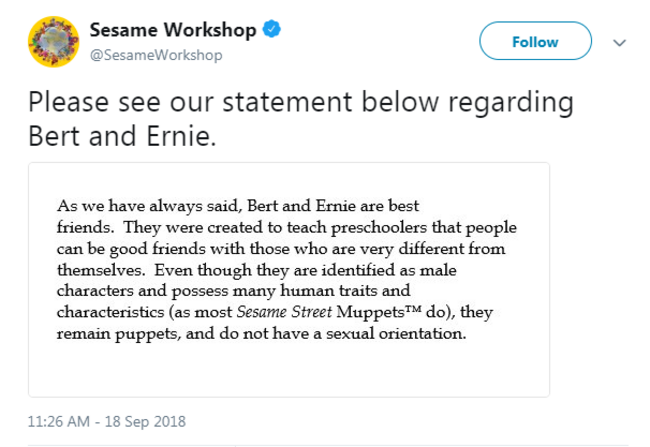Click the date 18 Sep 2018
Viewport: 650px width, 447px height.
click(x=145, y=421)
